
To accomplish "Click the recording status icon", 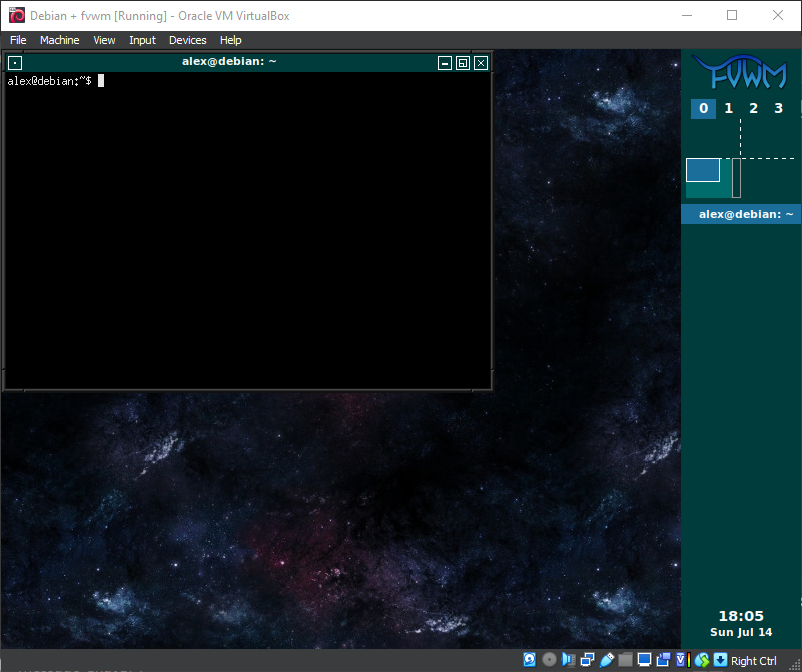I will pyautogui.click(x=663, y=660).
